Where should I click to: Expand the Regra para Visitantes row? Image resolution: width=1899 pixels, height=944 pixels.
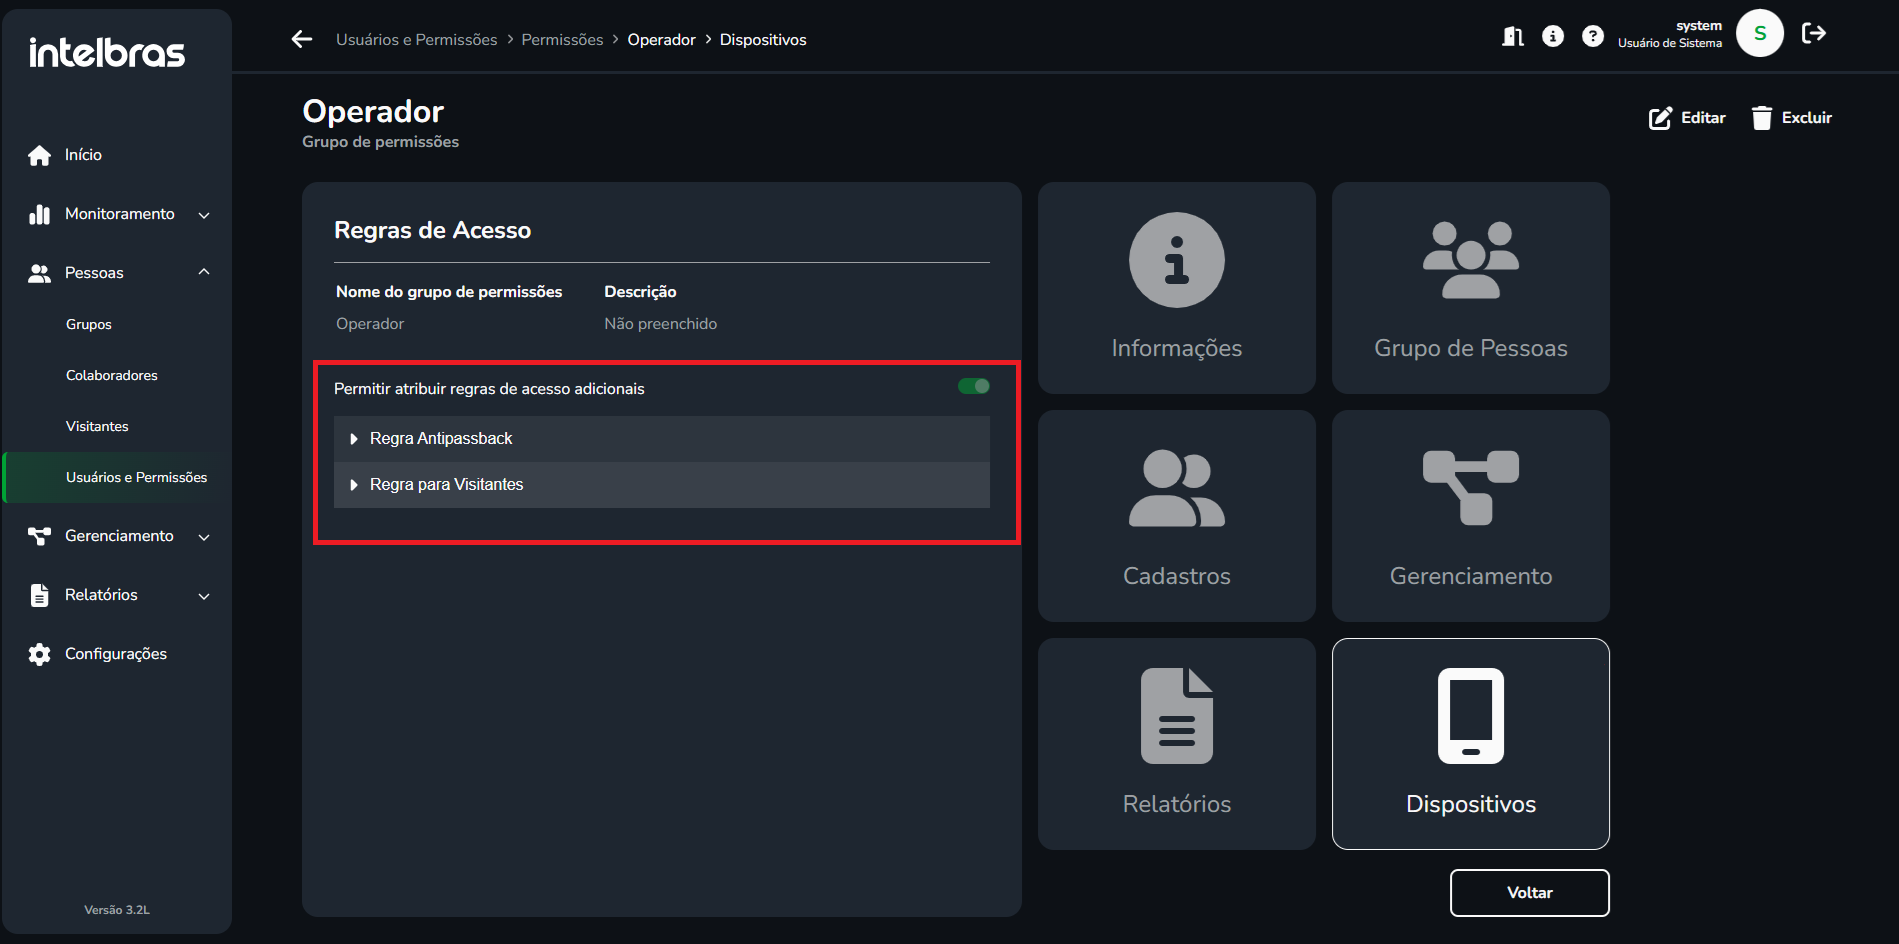coord(446,485)
